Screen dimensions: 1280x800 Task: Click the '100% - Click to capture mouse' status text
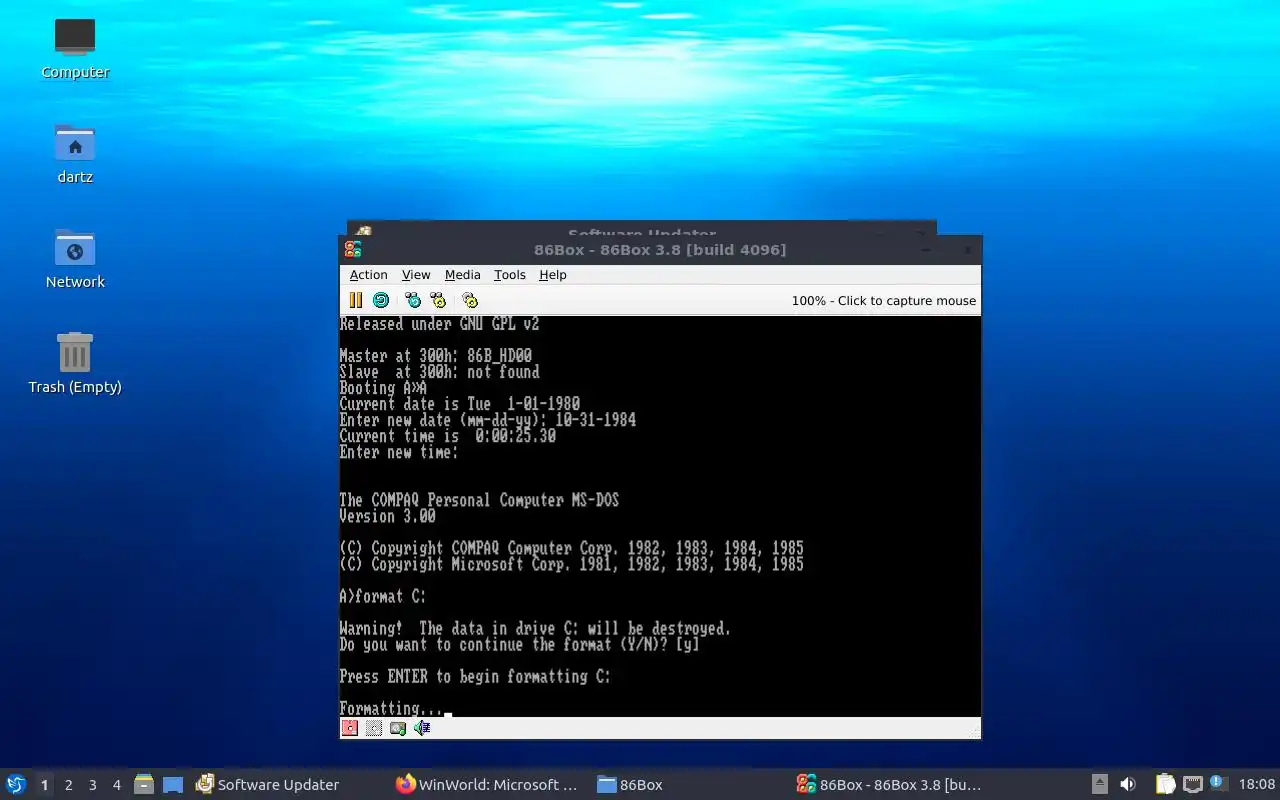pos(884,301)
